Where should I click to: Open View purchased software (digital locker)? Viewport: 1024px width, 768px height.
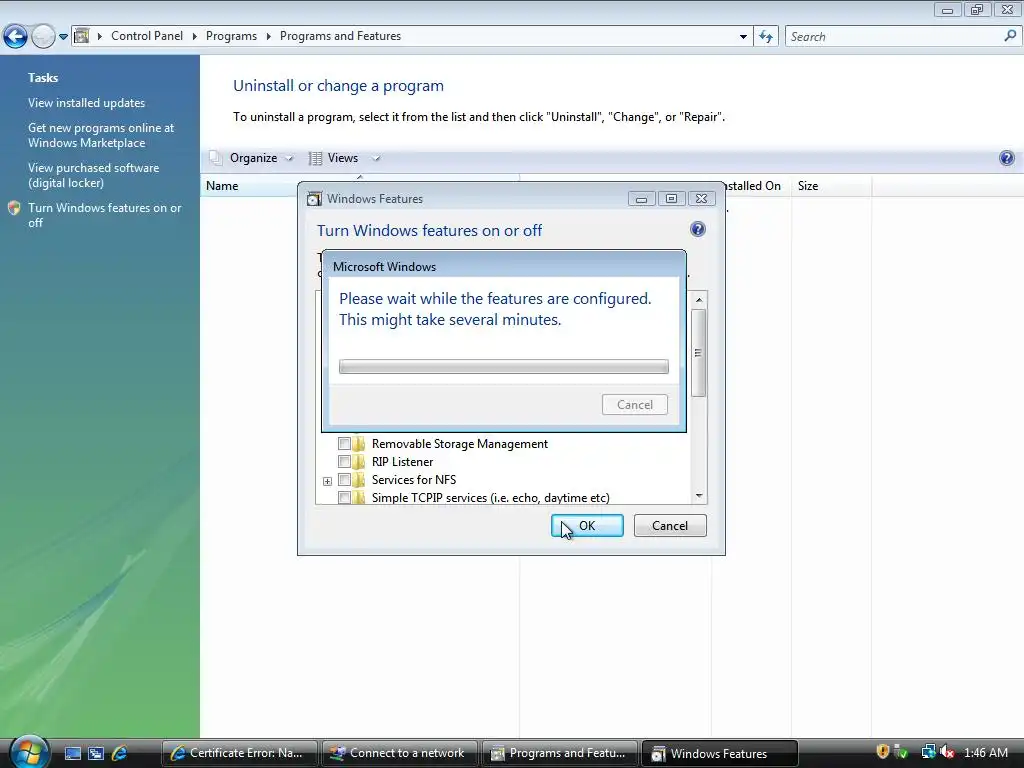[x=93, y=175]
